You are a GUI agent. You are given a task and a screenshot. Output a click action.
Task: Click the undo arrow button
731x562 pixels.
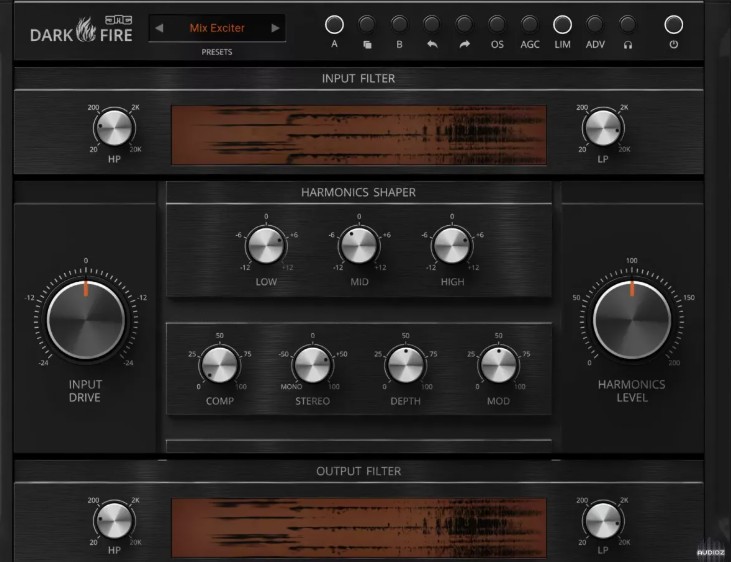[x=432, y=25]
